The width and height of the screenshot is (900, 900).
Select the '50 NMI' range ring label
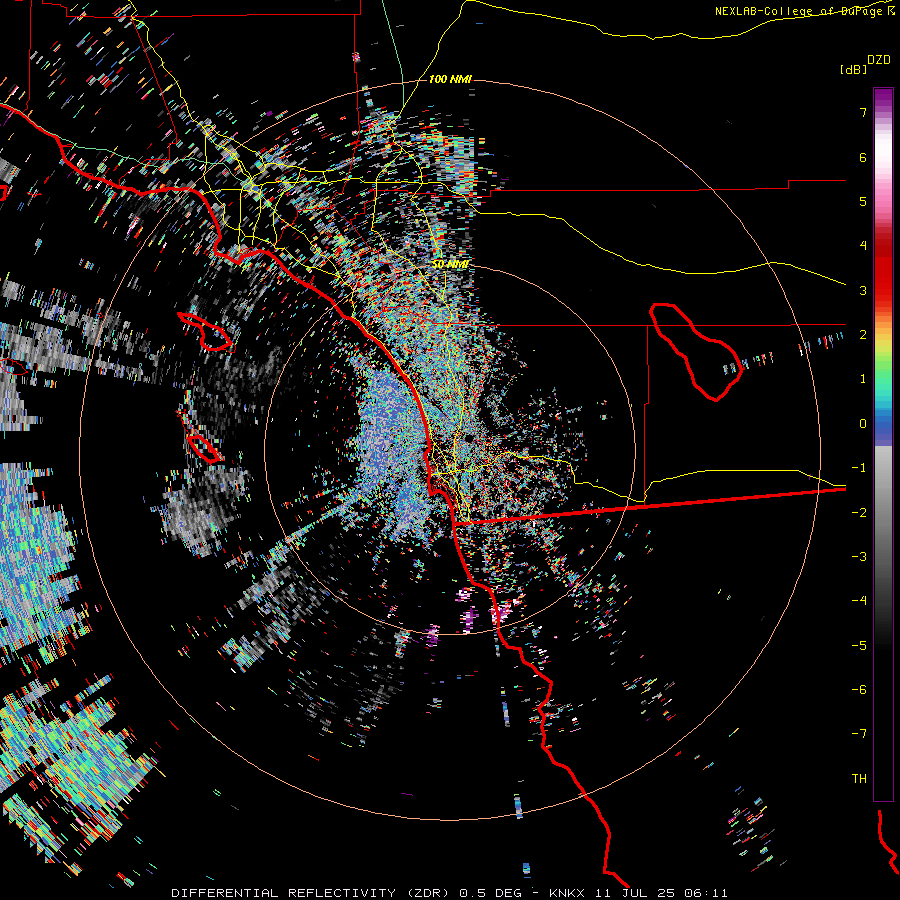(x=450, y=264)
